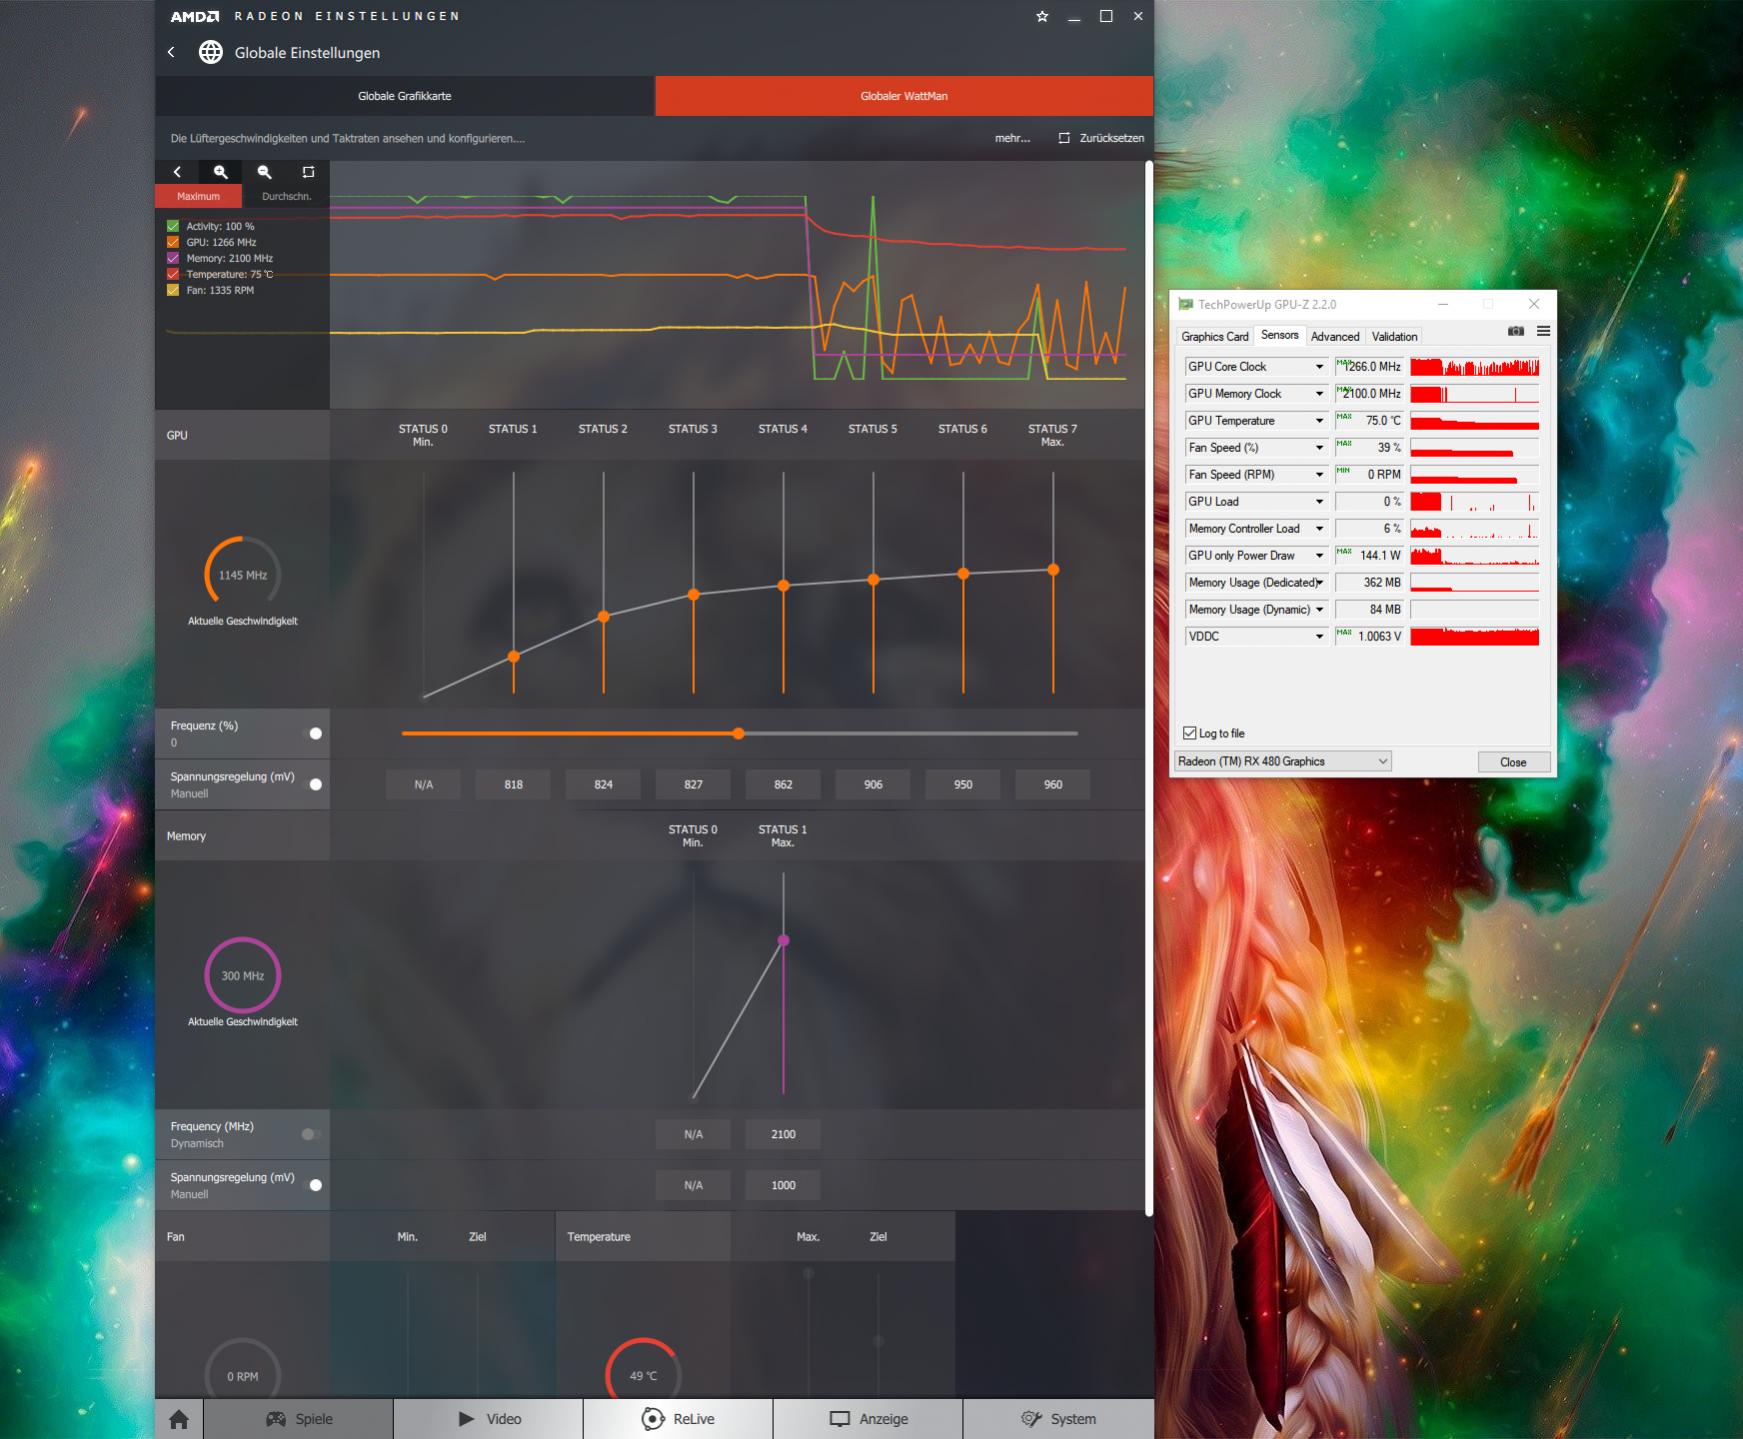This screenshot has width=1743, height=1439.
Task: Go back with the arrow beside Globale Einstellungen
Action: (x=171, y=52)
